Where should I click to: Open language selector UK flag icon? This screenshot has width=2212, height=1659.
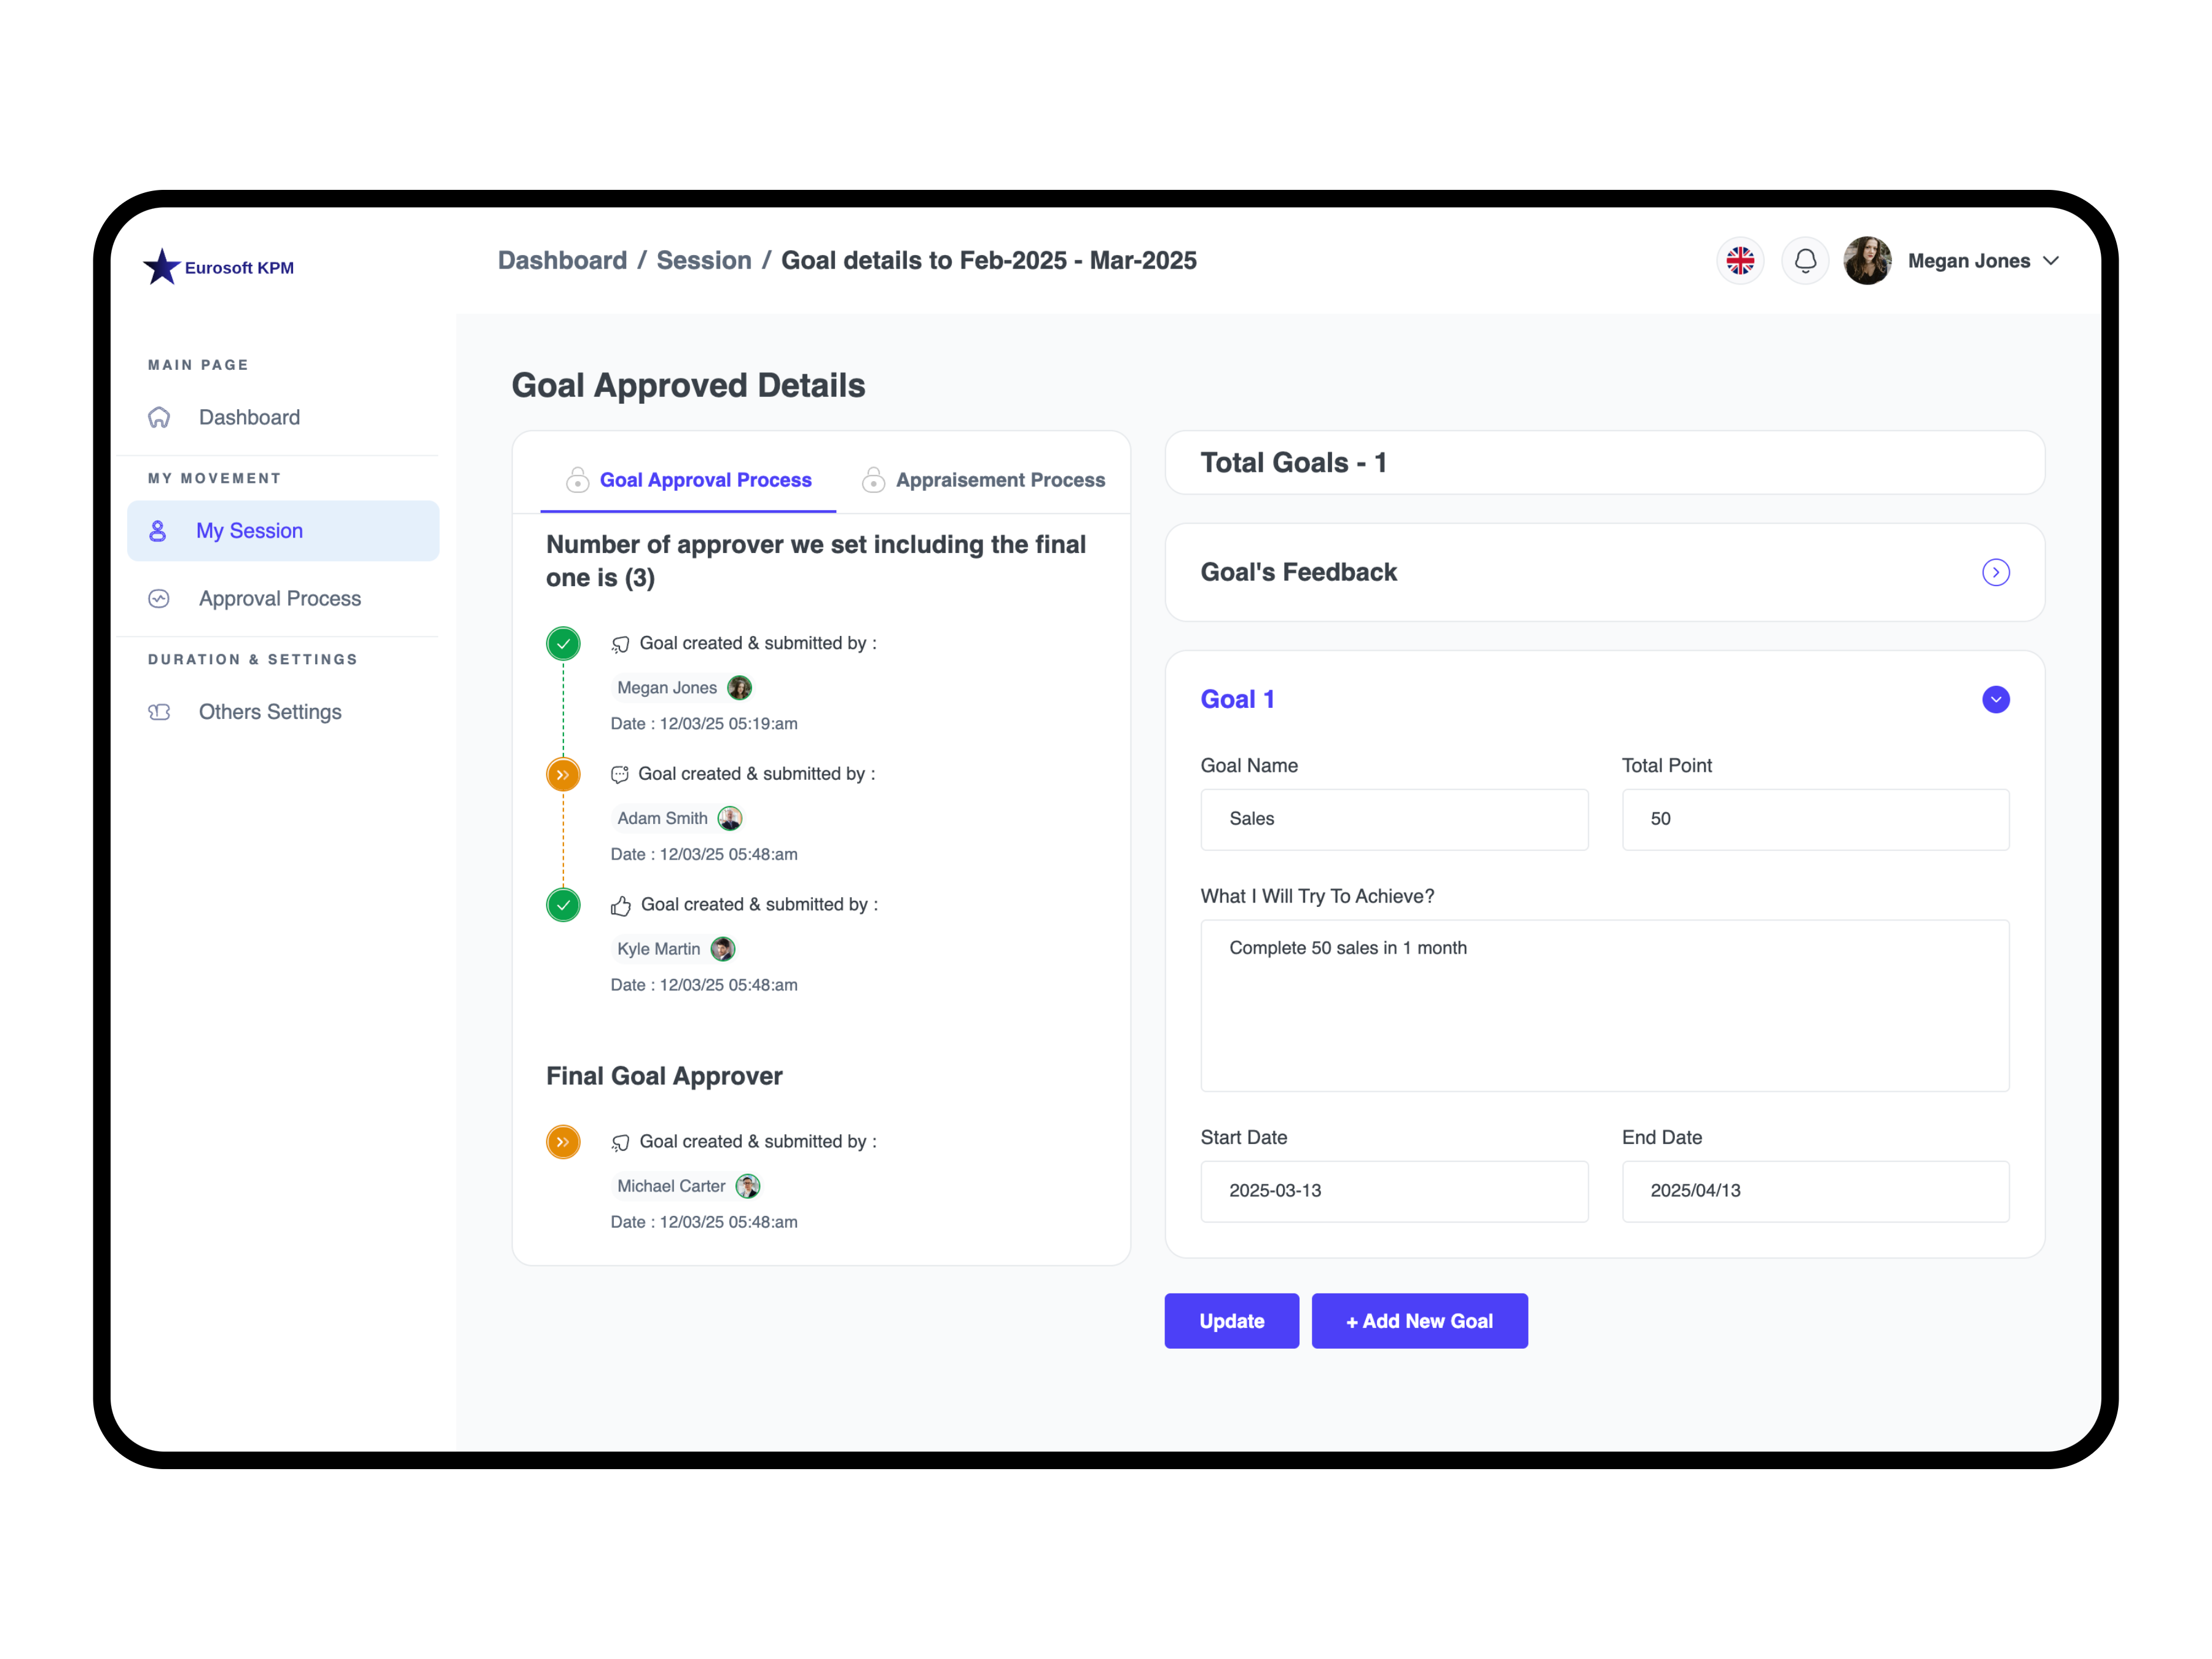click(x=1740, y=261)
